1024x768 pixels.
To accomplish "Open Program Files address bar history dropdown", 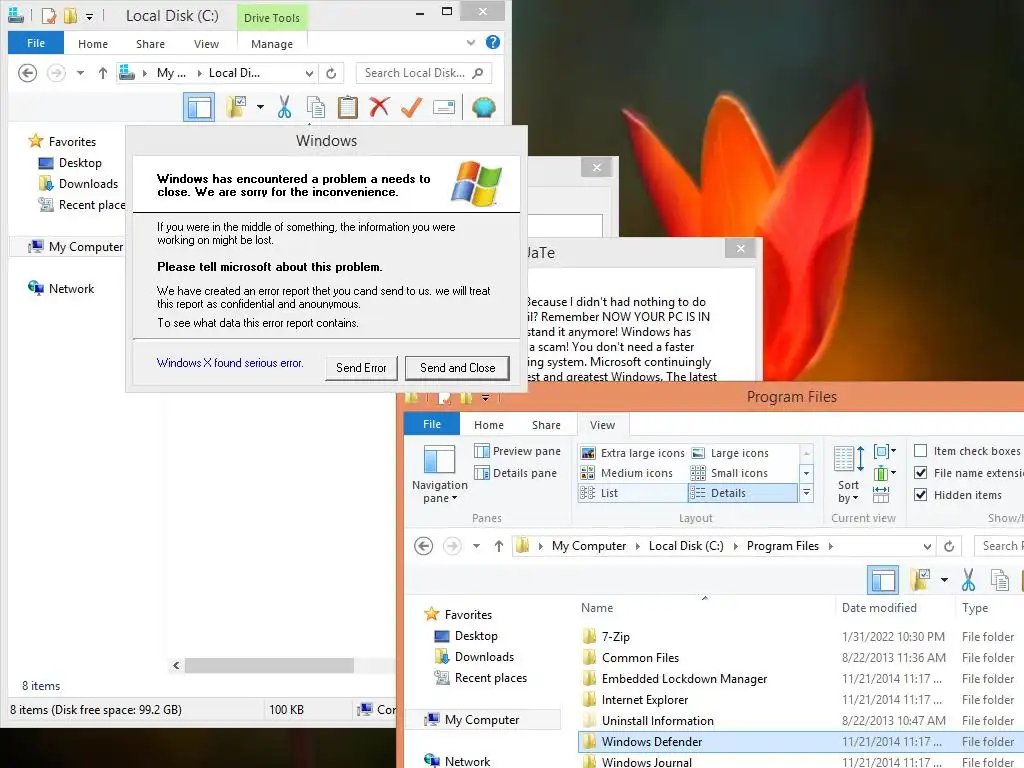I will 927,546.
